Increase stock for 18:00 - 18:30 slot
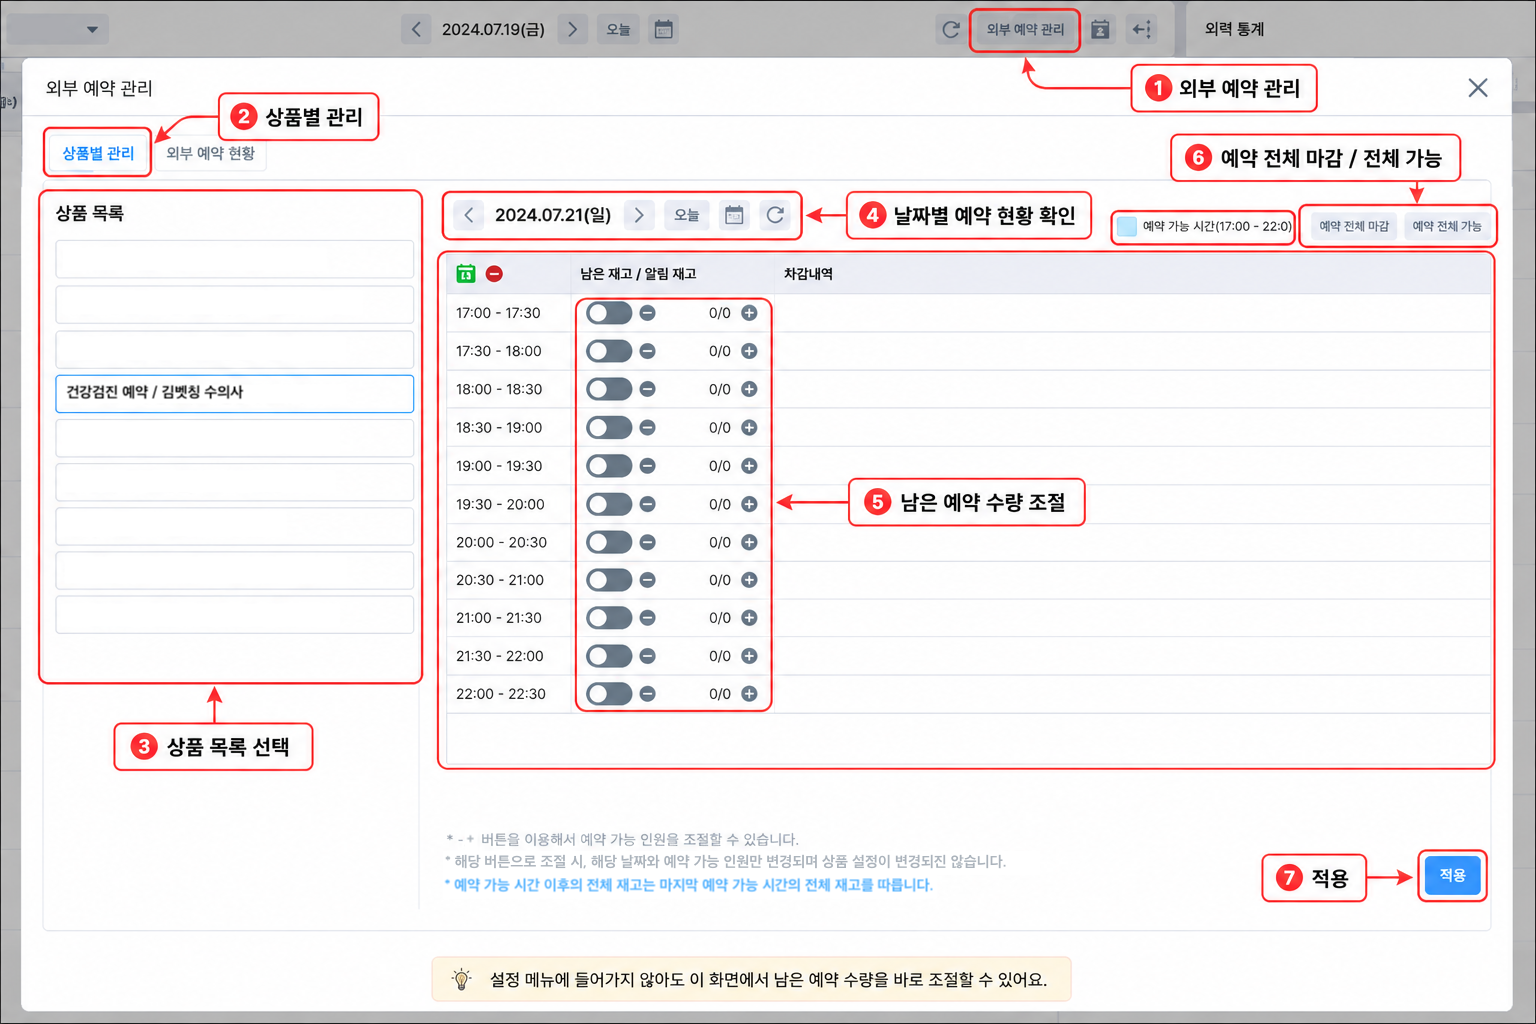Screen dimensions: 1536x1024 tap(749, 389)
